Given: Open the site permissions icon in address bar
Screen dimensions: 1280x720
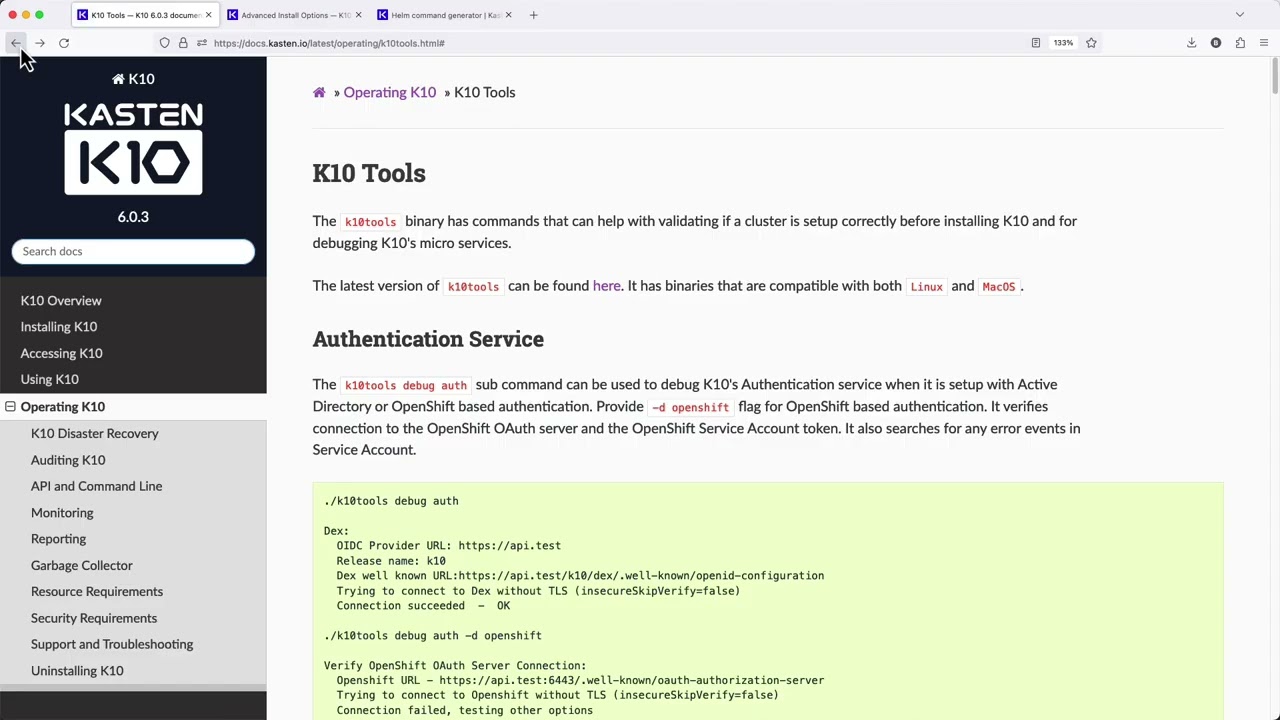Looking at the screenshot, I should click(x=202, y=43).
